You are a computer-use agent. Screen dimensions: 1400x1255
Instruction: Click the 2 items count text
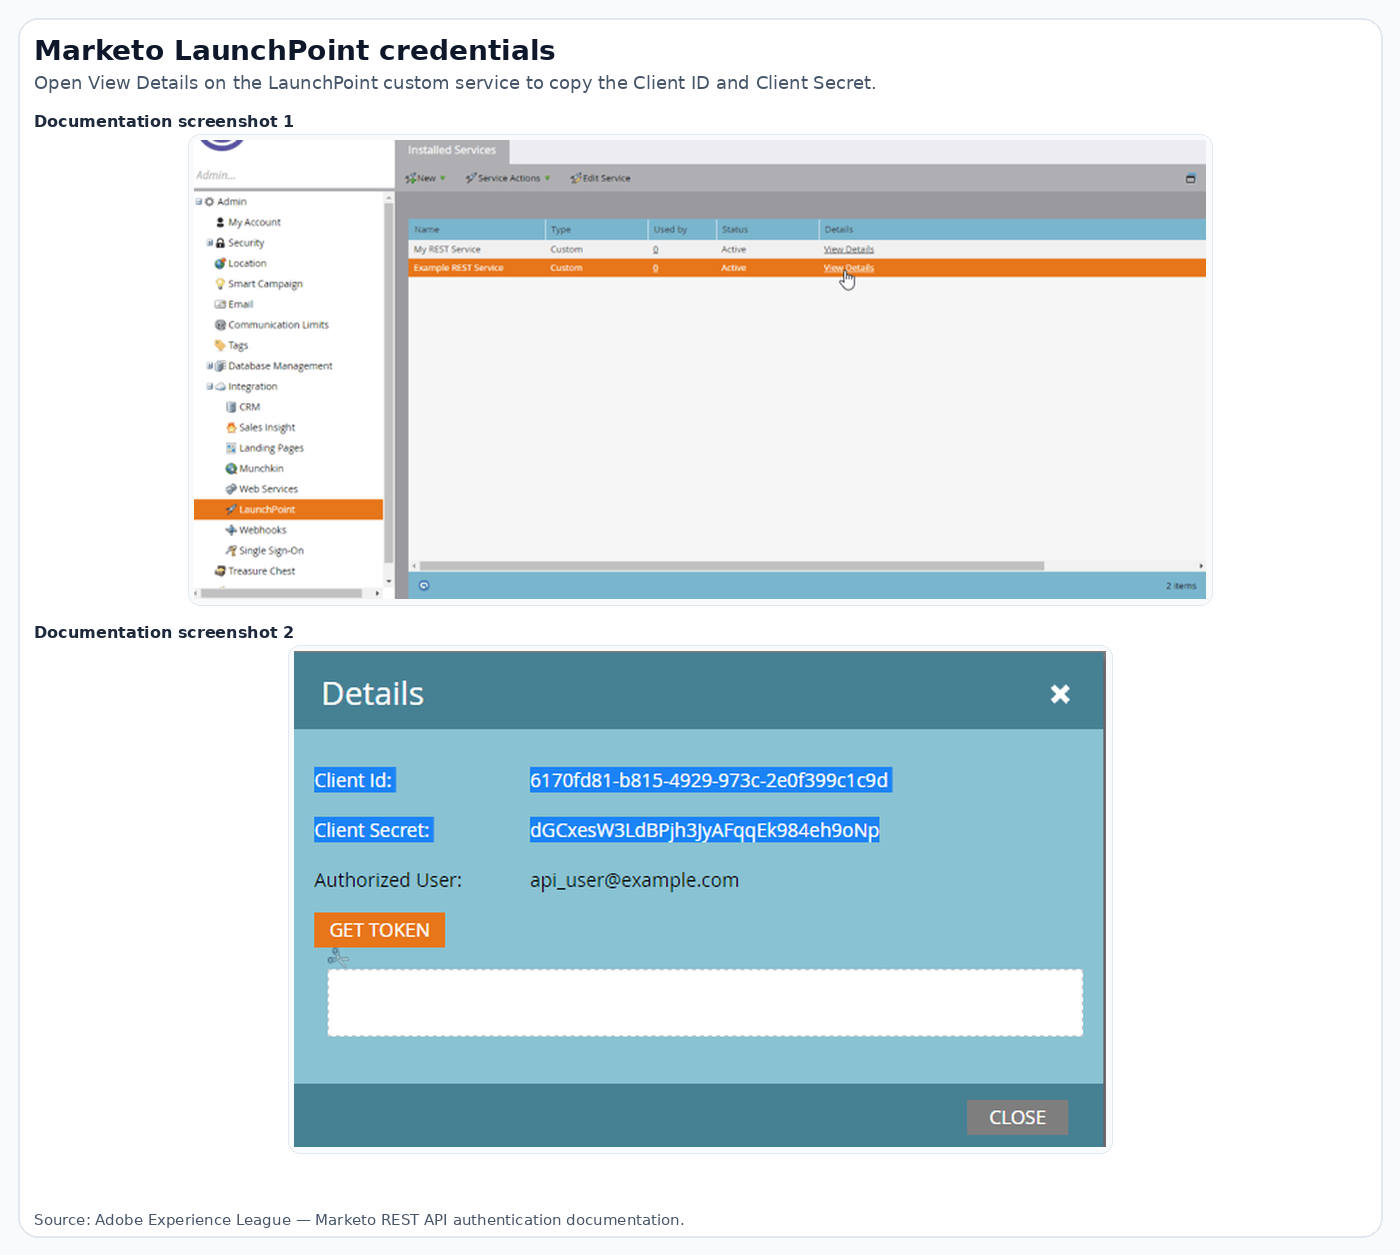click(x=1181, y=586)
